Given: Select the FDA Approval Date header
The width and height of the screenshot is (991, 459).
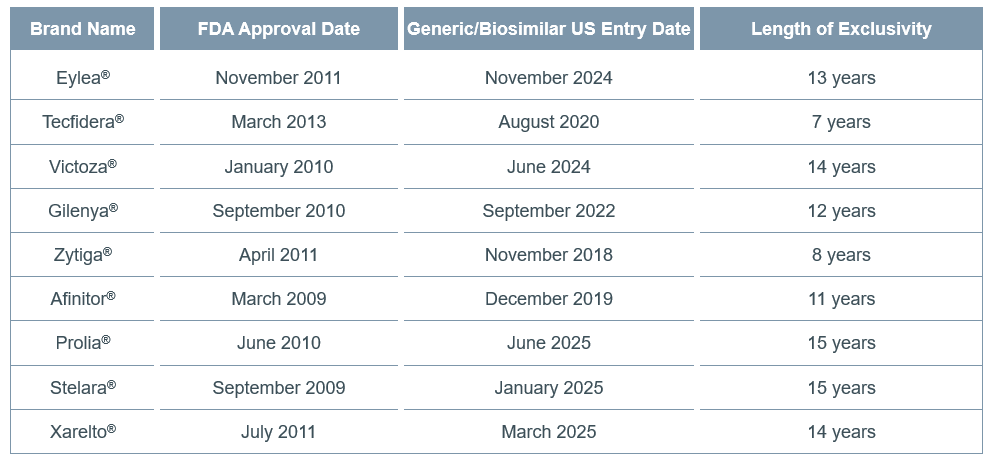Looking at the screenshot, I should click(279, 28).
